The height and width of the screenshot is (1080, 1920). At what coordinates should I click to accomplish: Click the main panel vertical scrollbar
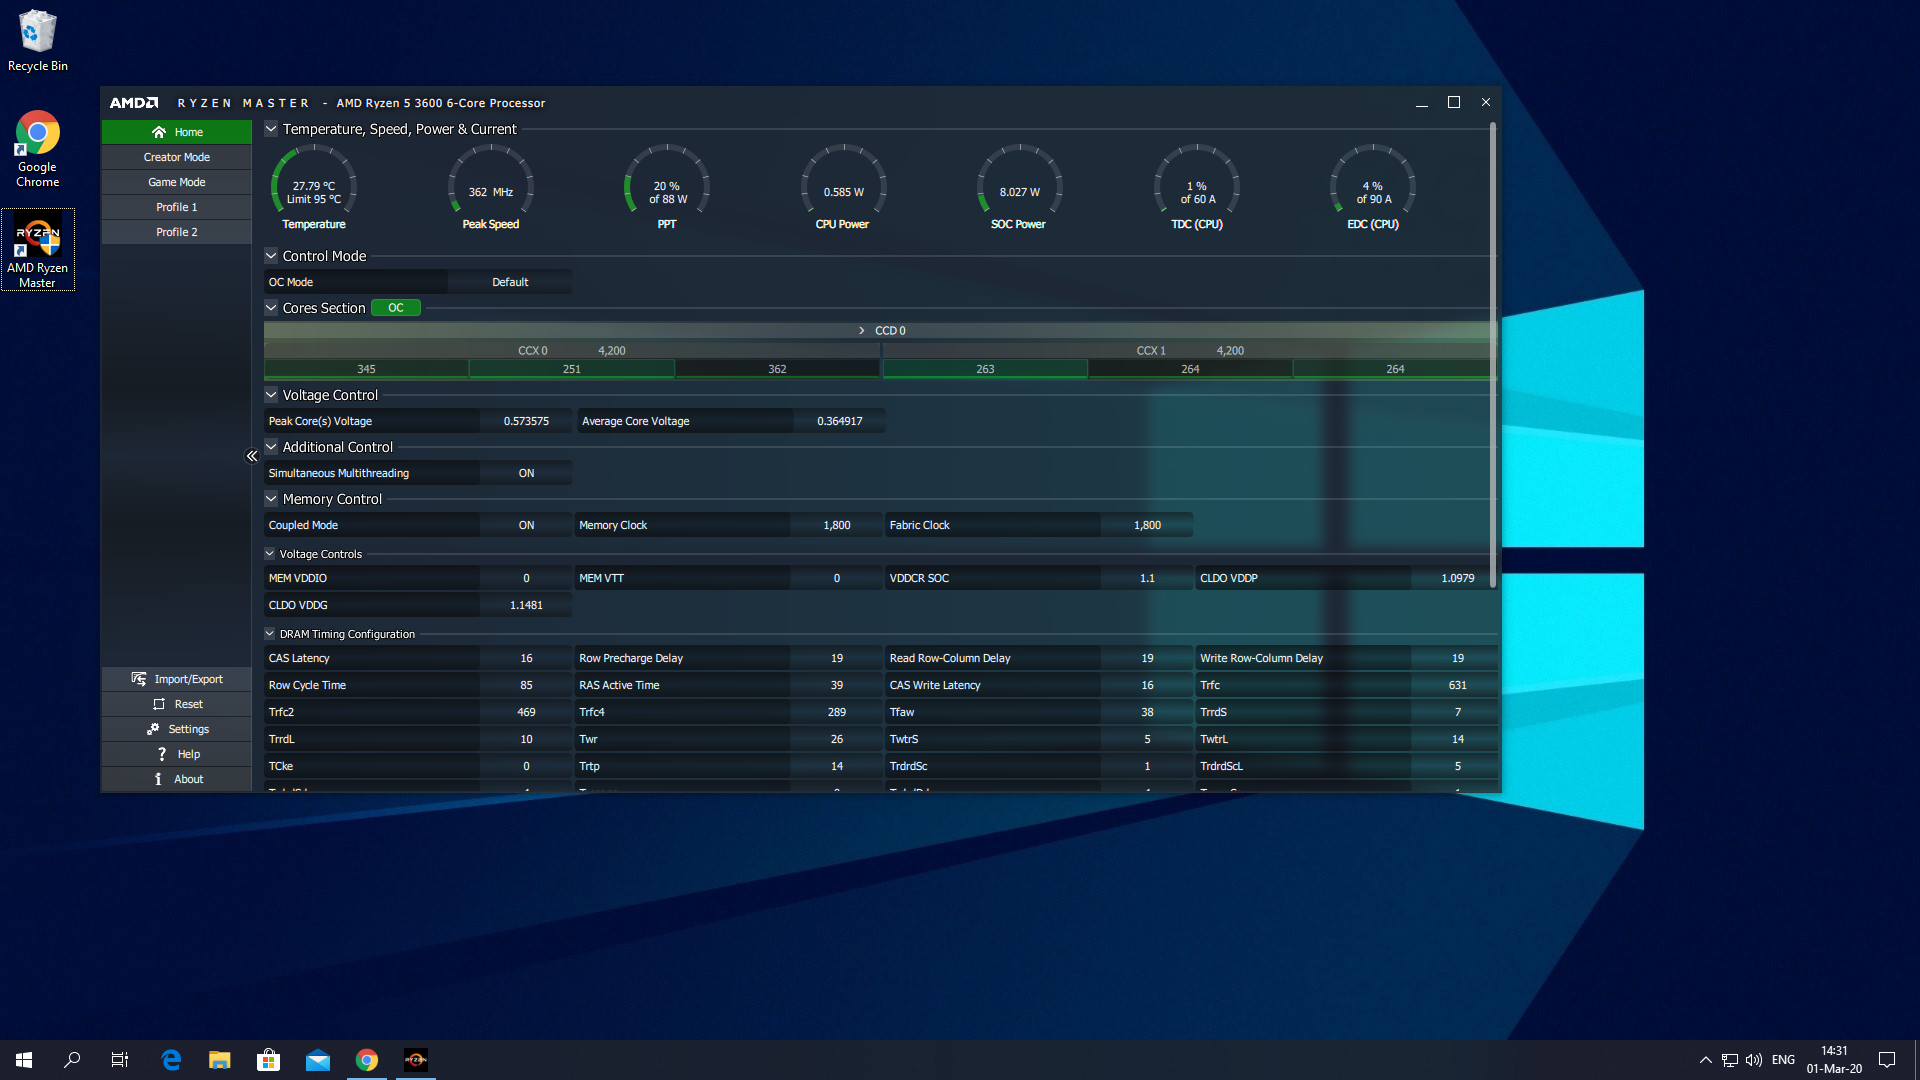[x=1493, y=355]
